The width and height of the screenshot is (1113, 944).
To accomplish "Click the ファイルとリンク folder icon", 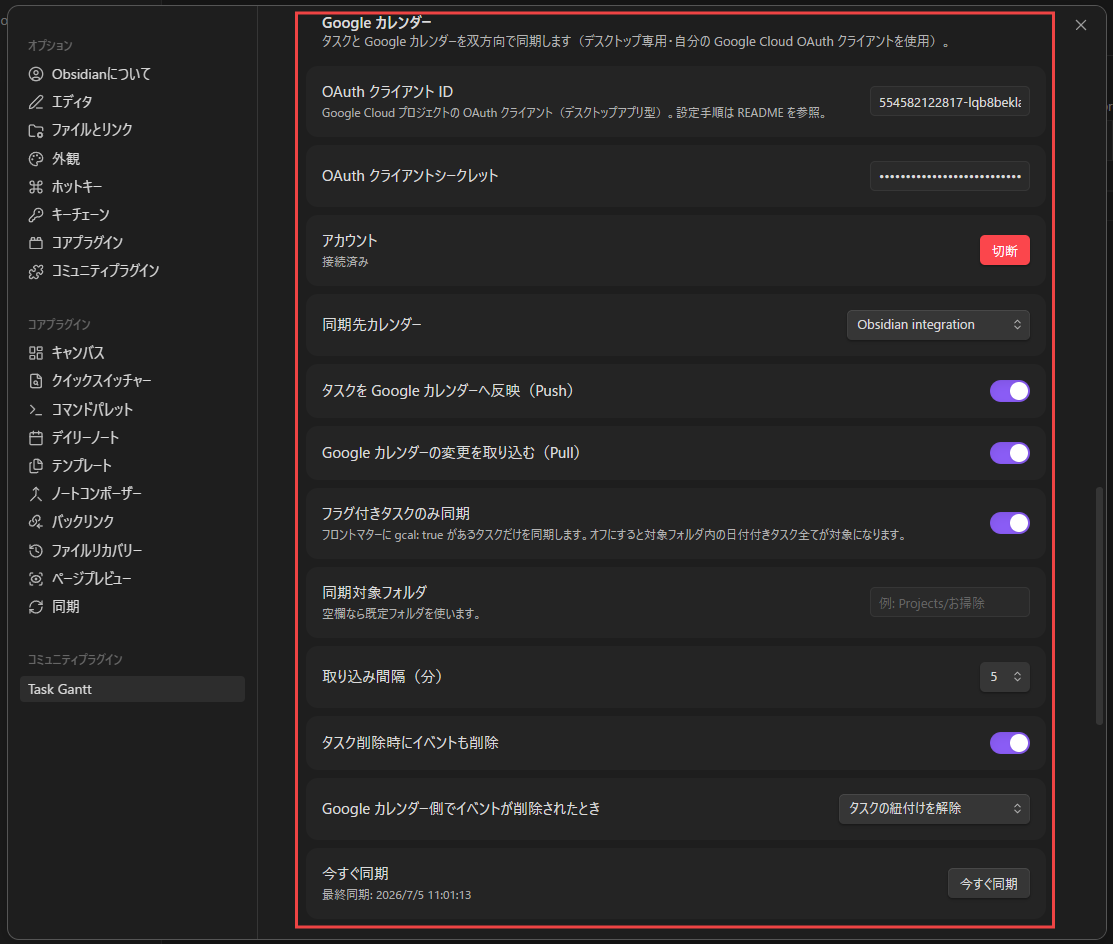I will [35, 130].
